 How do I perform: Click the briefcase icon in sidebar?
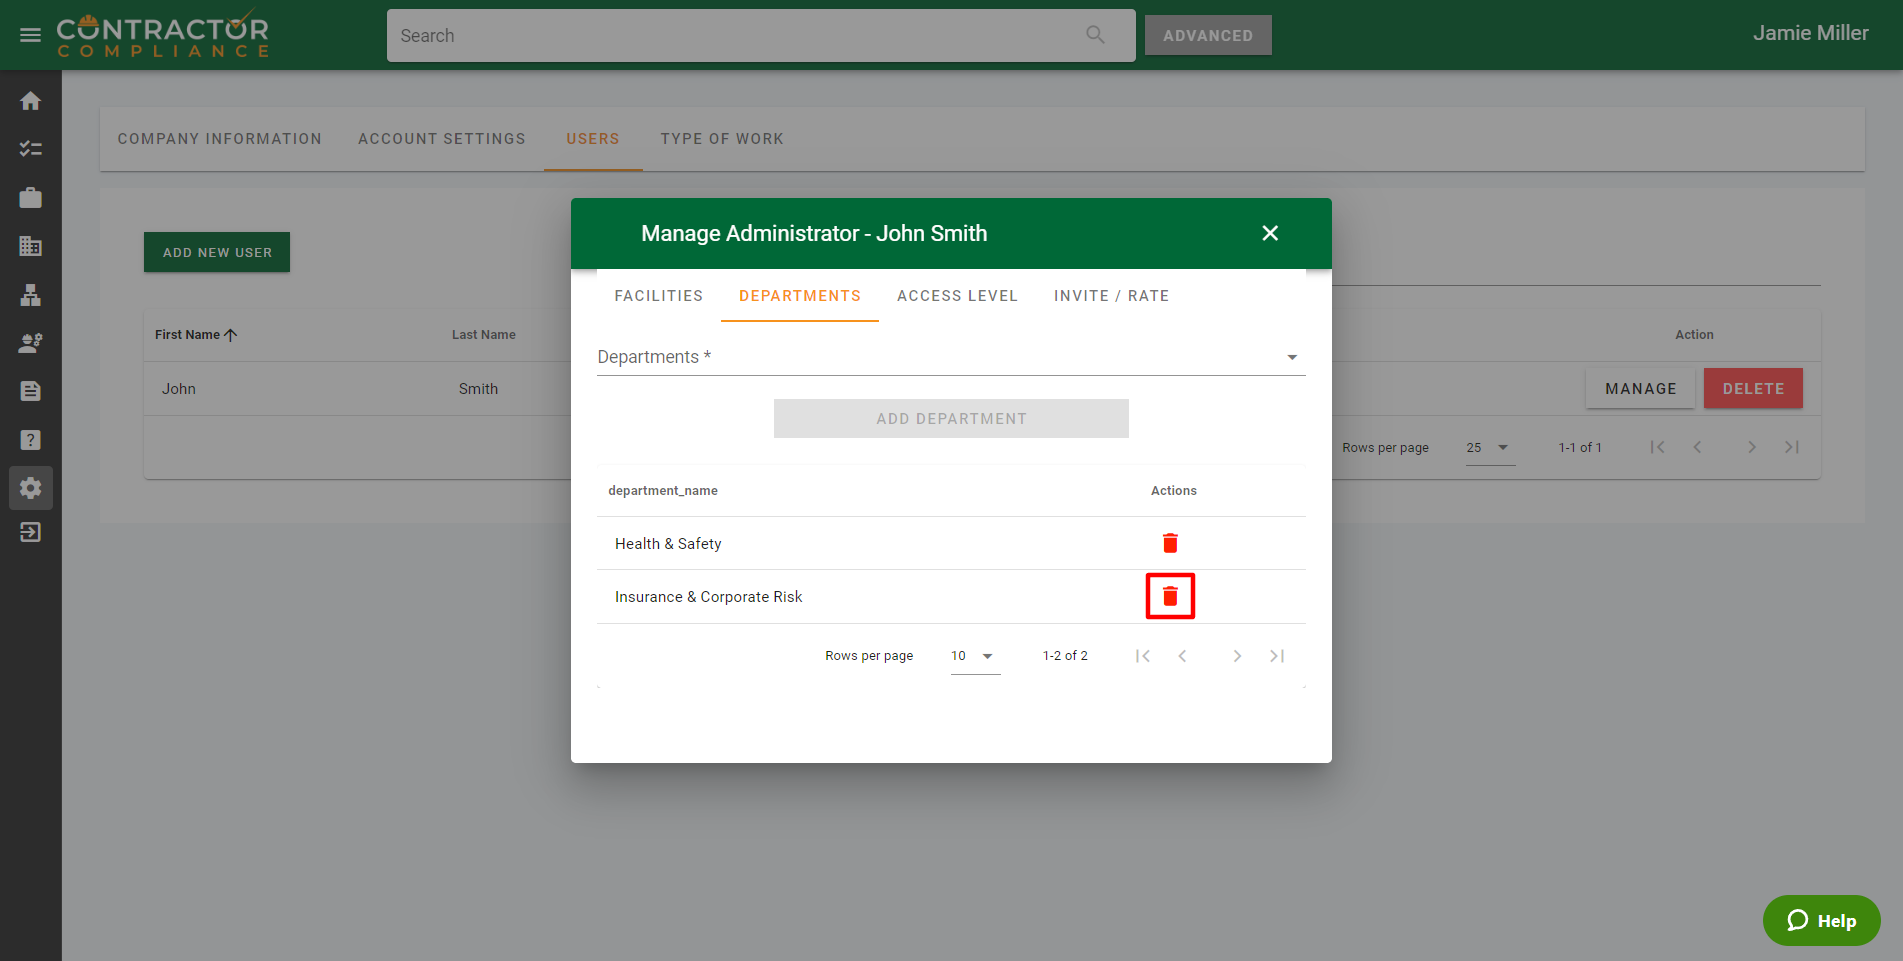pyautogui.click(x=30, y=198)
